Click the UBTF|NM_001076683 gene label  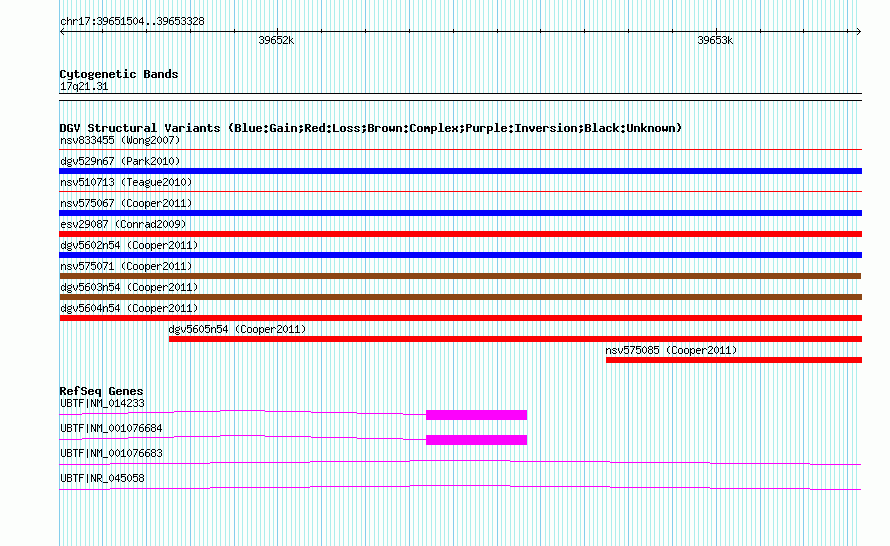pos(111,453)
